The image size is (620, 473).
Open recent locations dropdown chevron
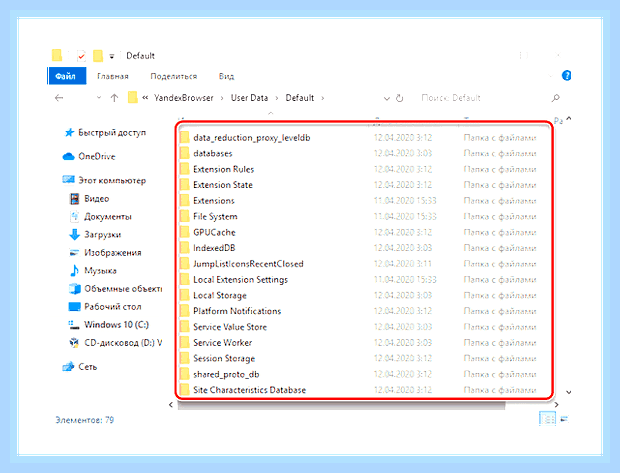tap(99, 97)
